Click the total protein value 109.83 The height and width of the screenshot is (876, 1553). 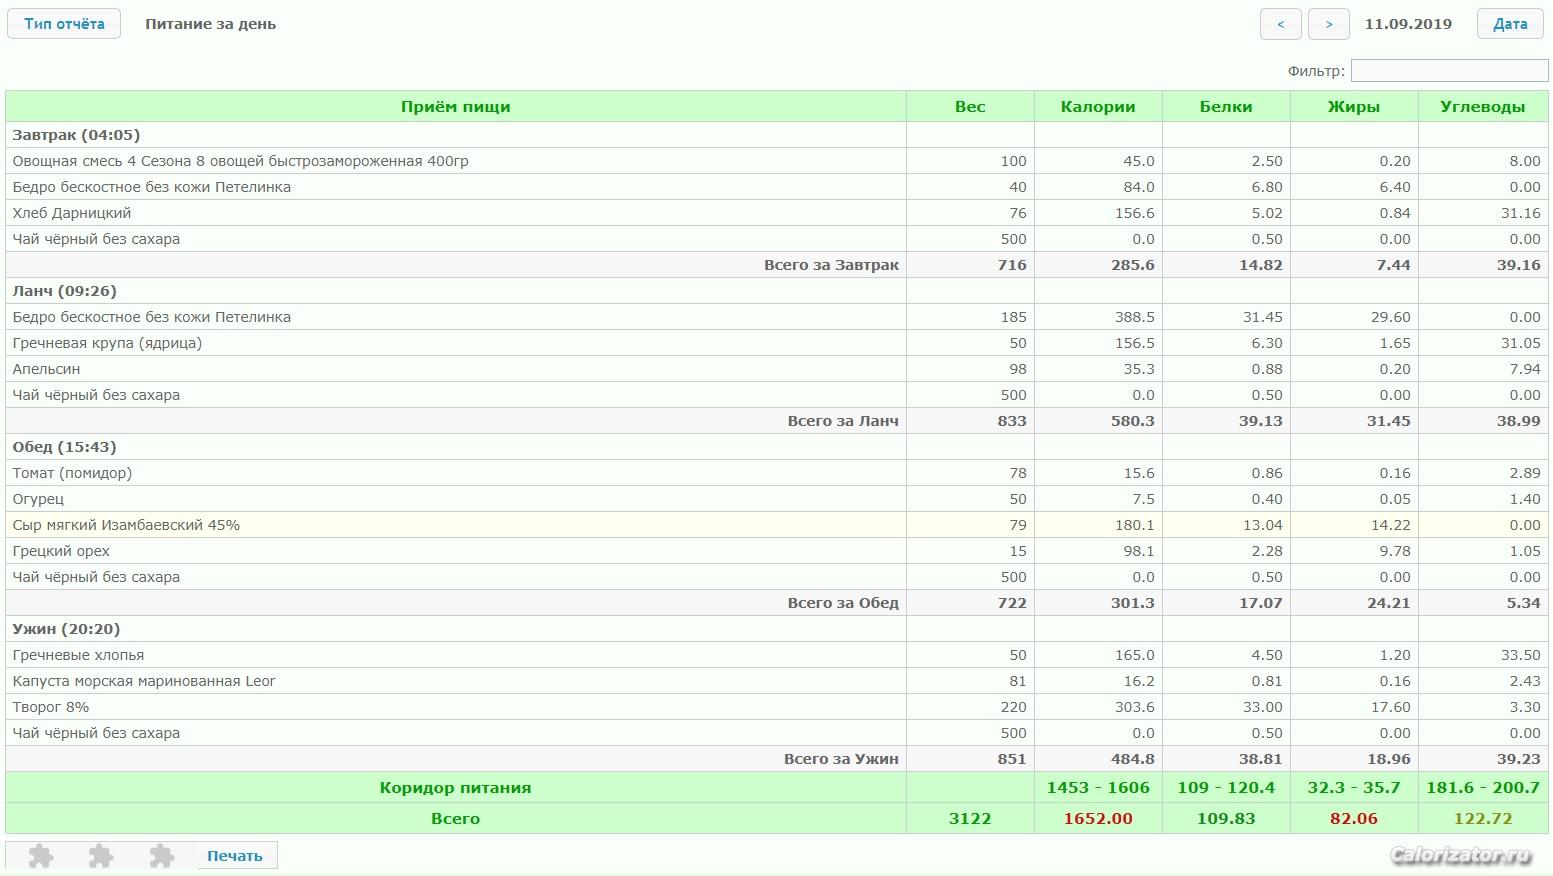point(1226,819)
